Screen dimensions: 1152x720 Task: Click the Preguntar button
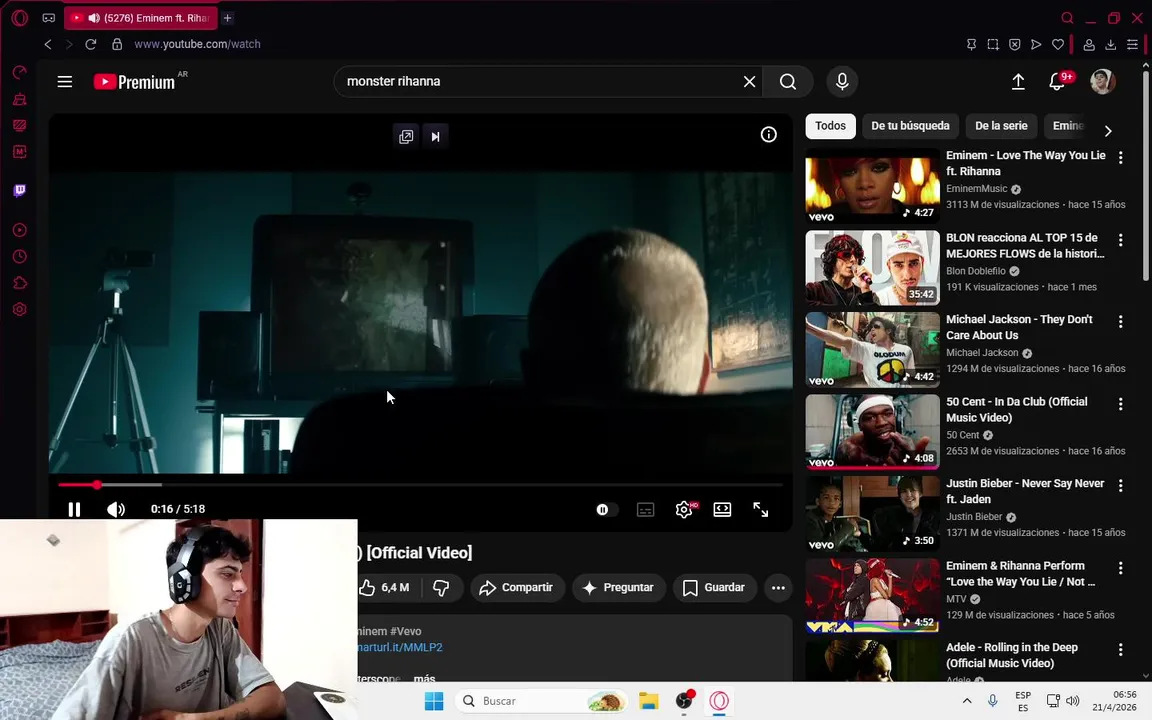[x=618, y=588]
